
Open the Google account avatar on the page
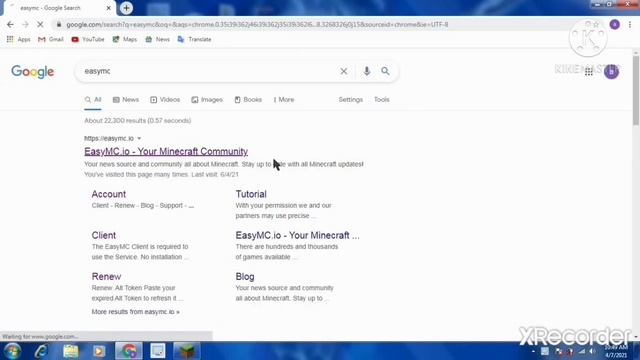(x=611, y=72)
